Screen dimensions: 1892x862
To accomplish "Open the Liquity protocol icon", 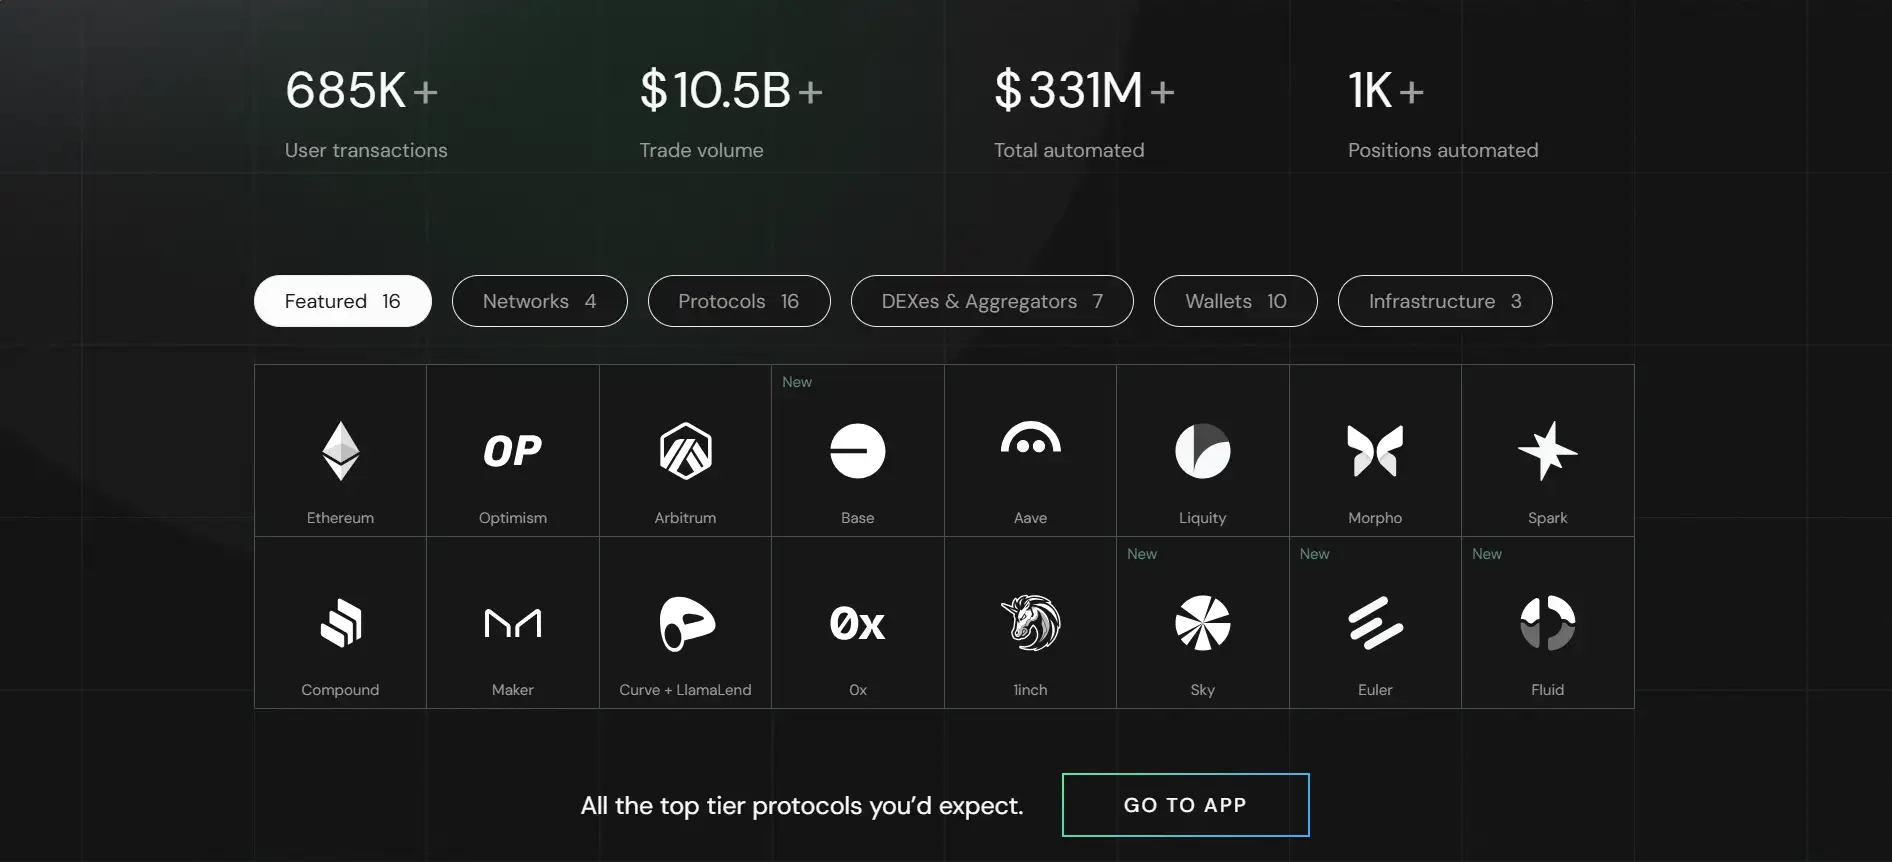I will (1202, 451).
